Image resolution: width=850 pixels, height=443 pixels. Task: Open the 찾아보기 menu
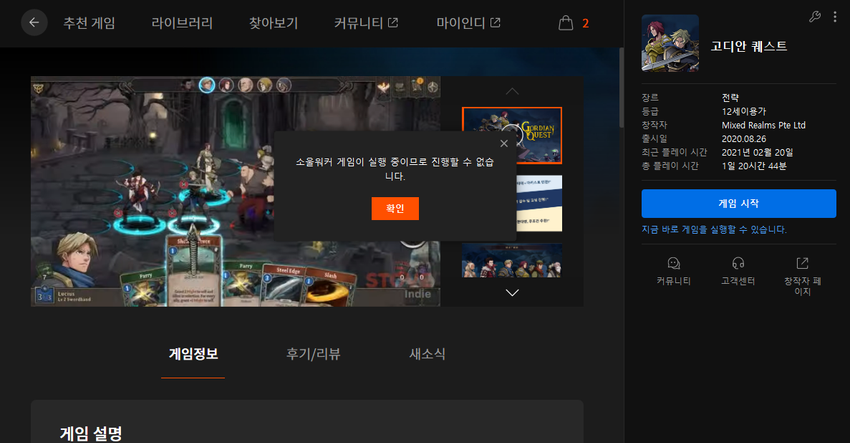273,22
